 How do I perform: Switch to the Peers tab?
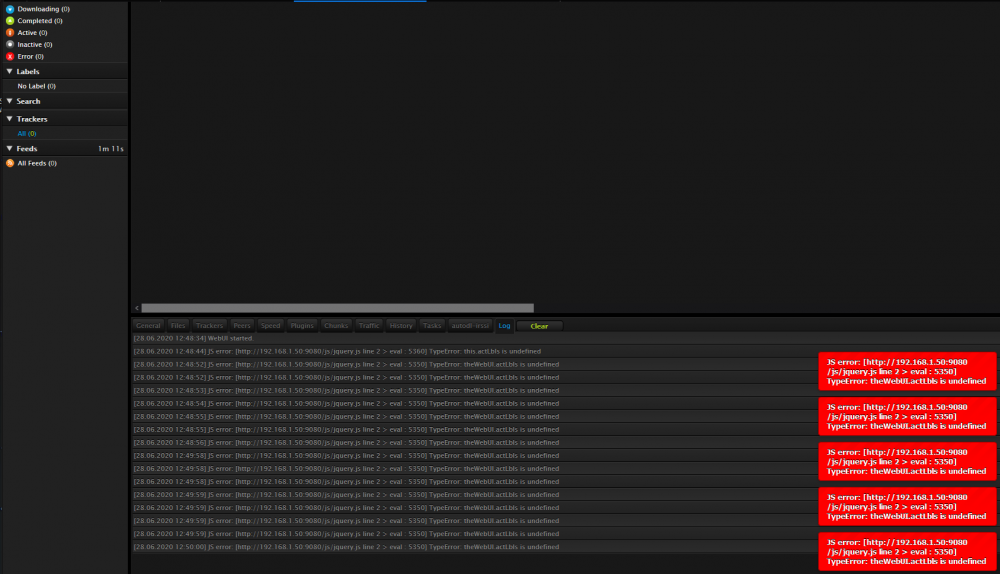242,325
